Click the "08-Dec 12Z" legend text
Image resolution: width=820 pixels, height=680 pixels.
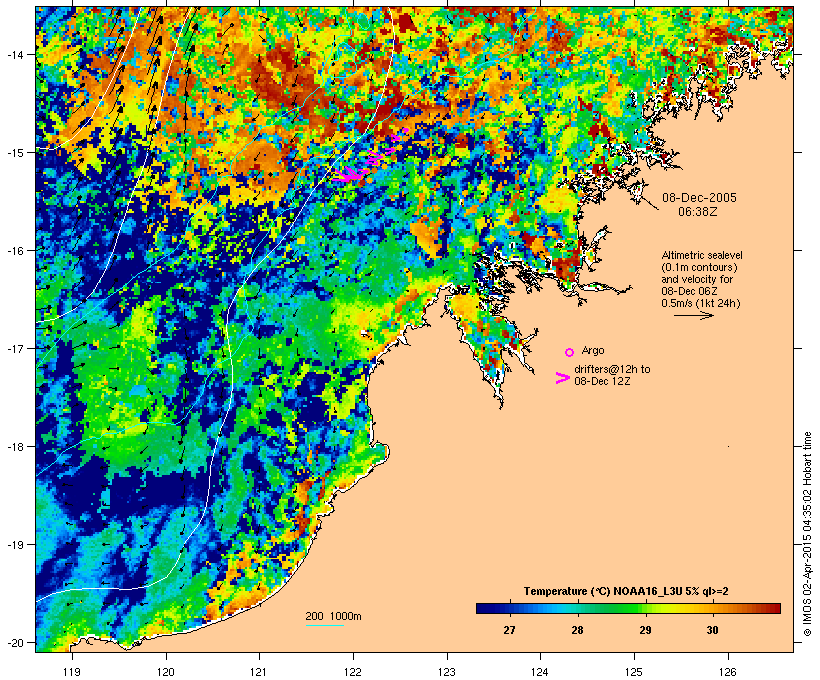(602, 381)
